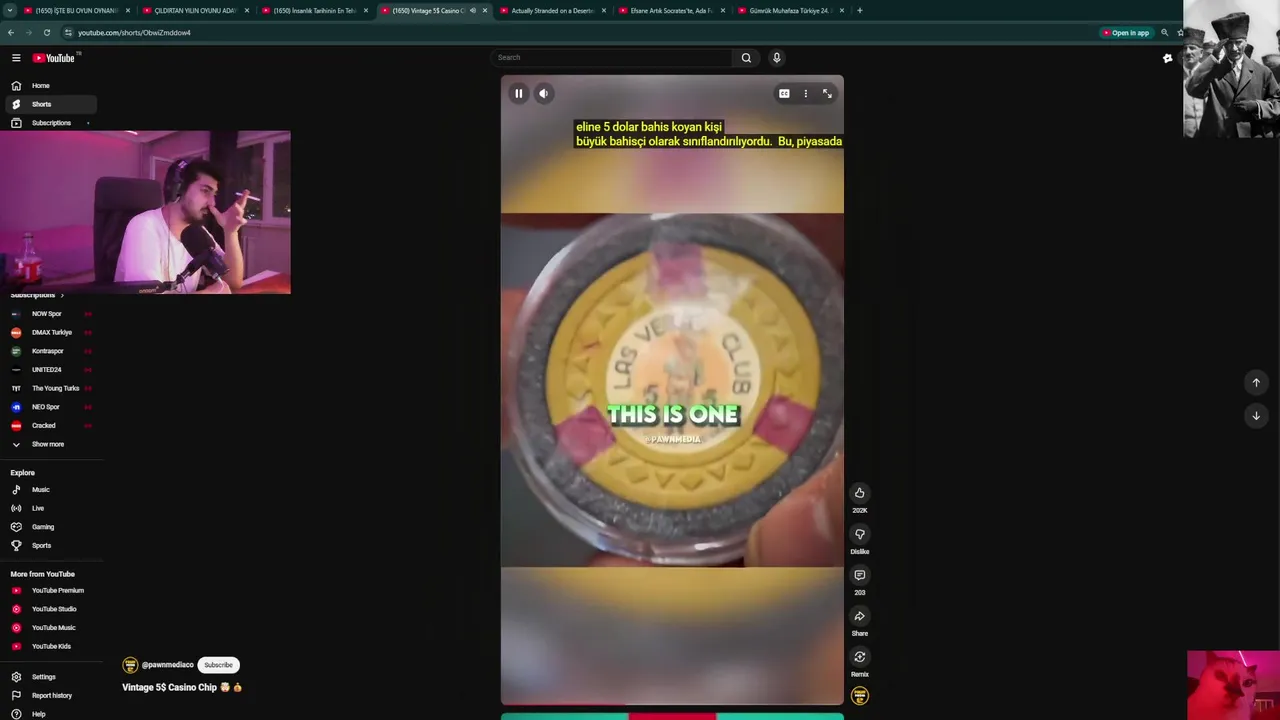Click the pawnmediaco channel avatar
This screenshot has height=720, width=1280.
tap(130, 665)
